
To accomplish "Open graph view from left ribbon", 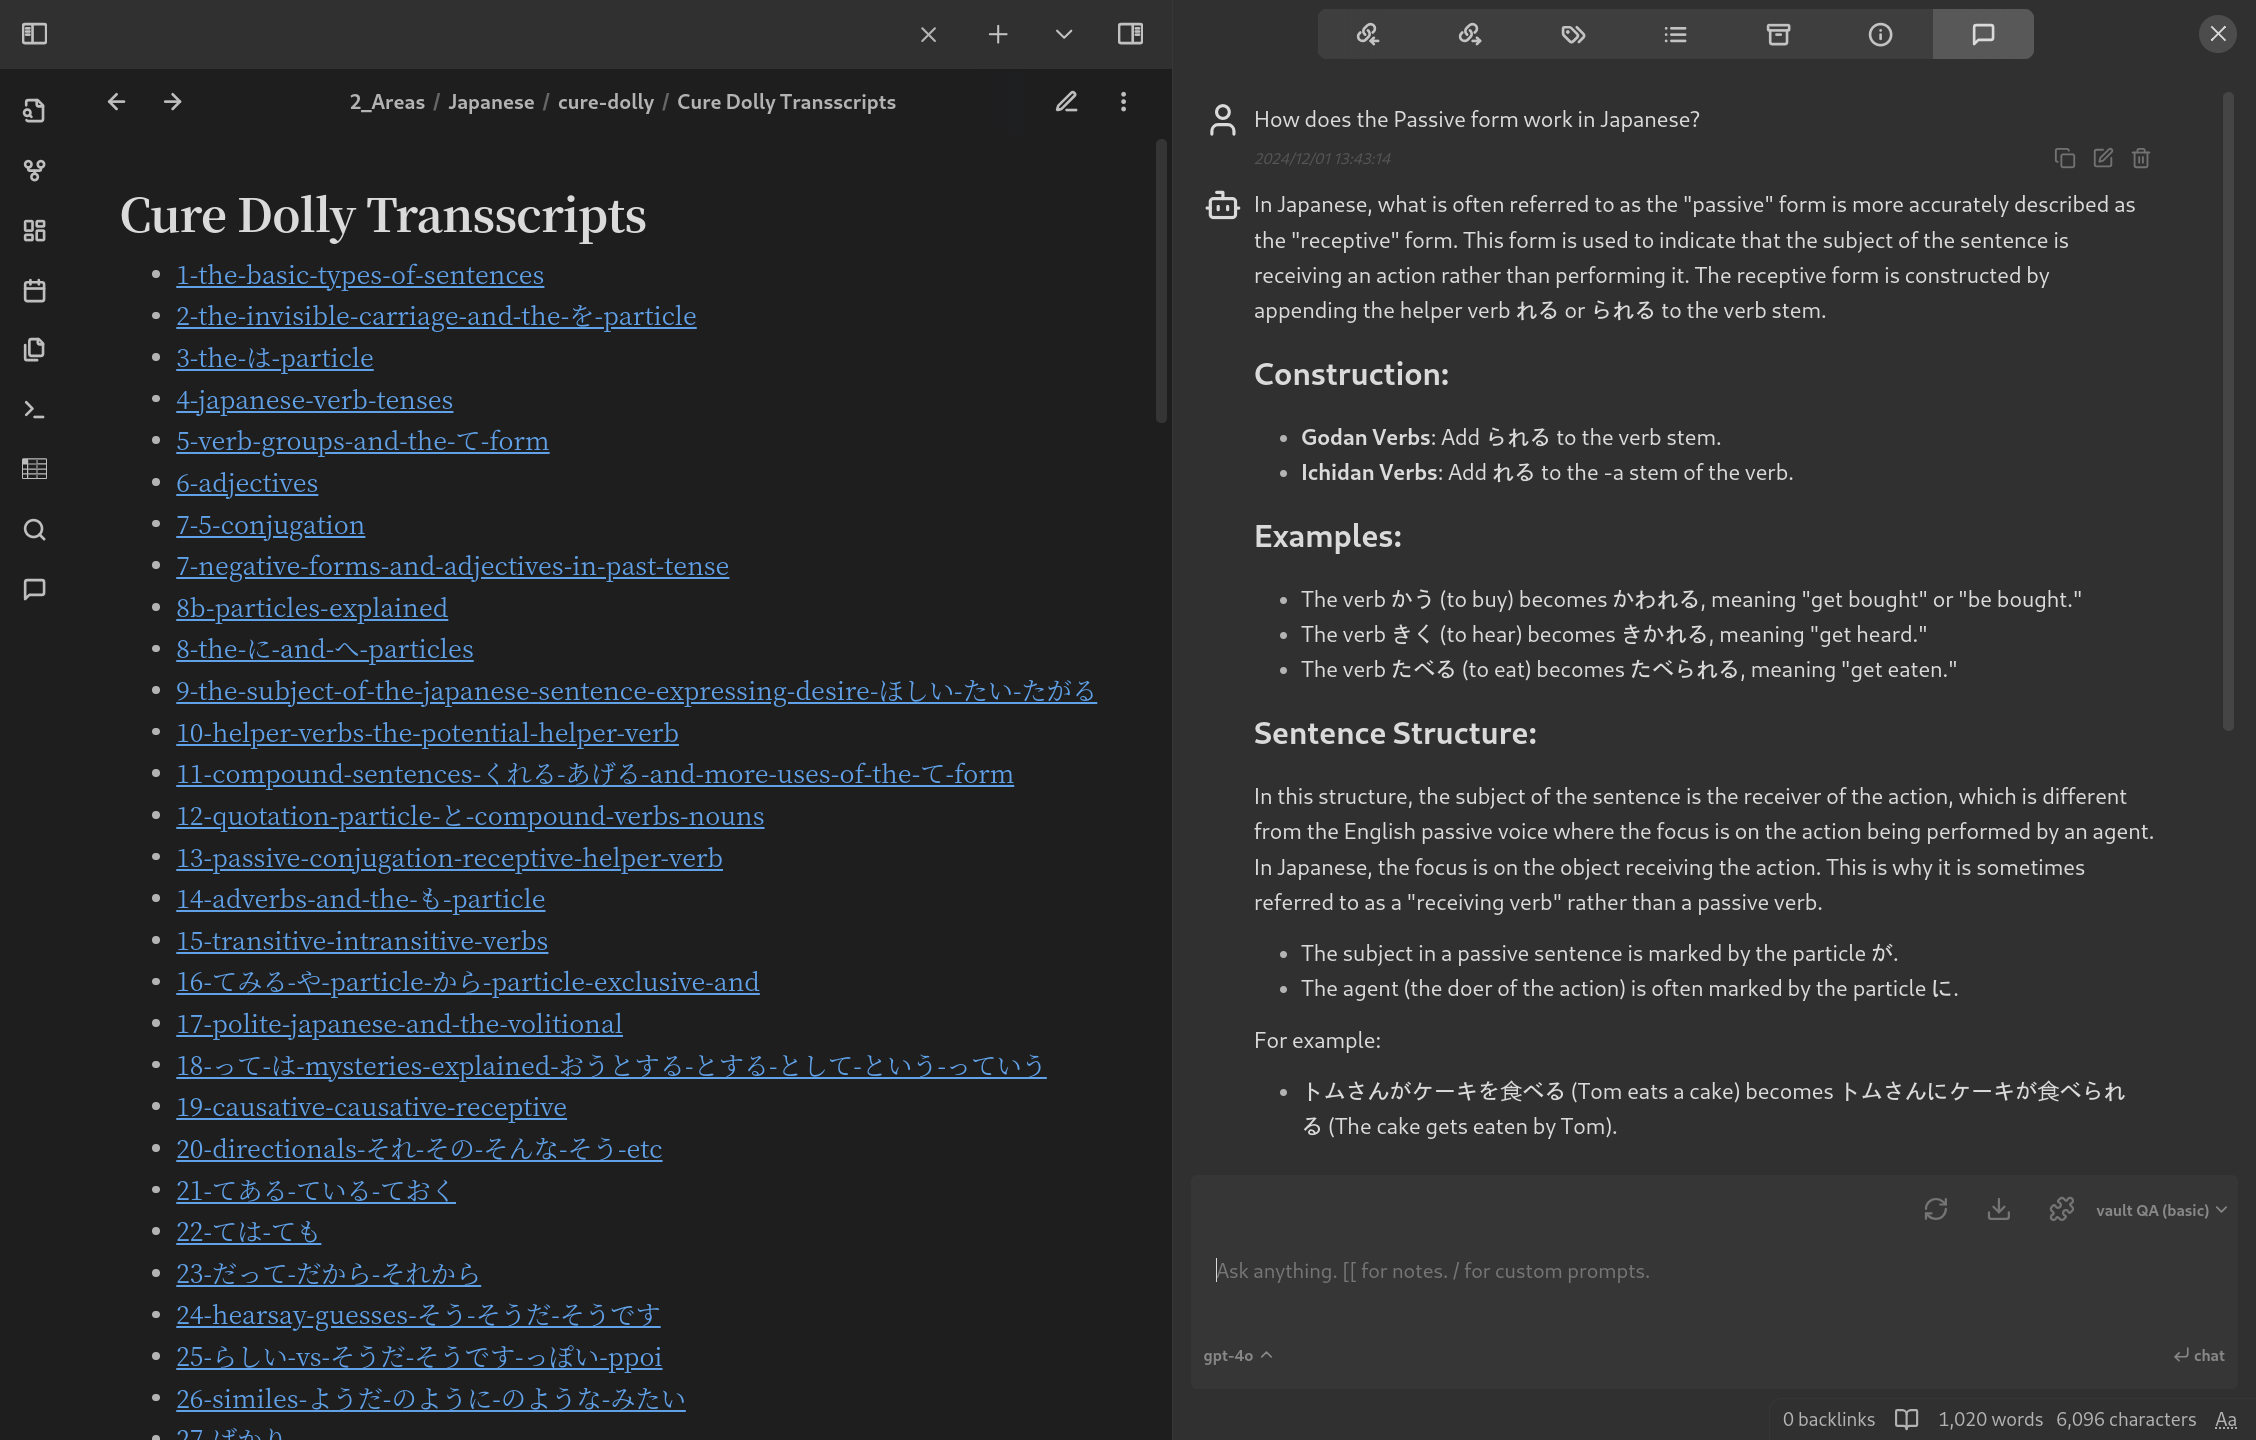I will pos(34,171).
